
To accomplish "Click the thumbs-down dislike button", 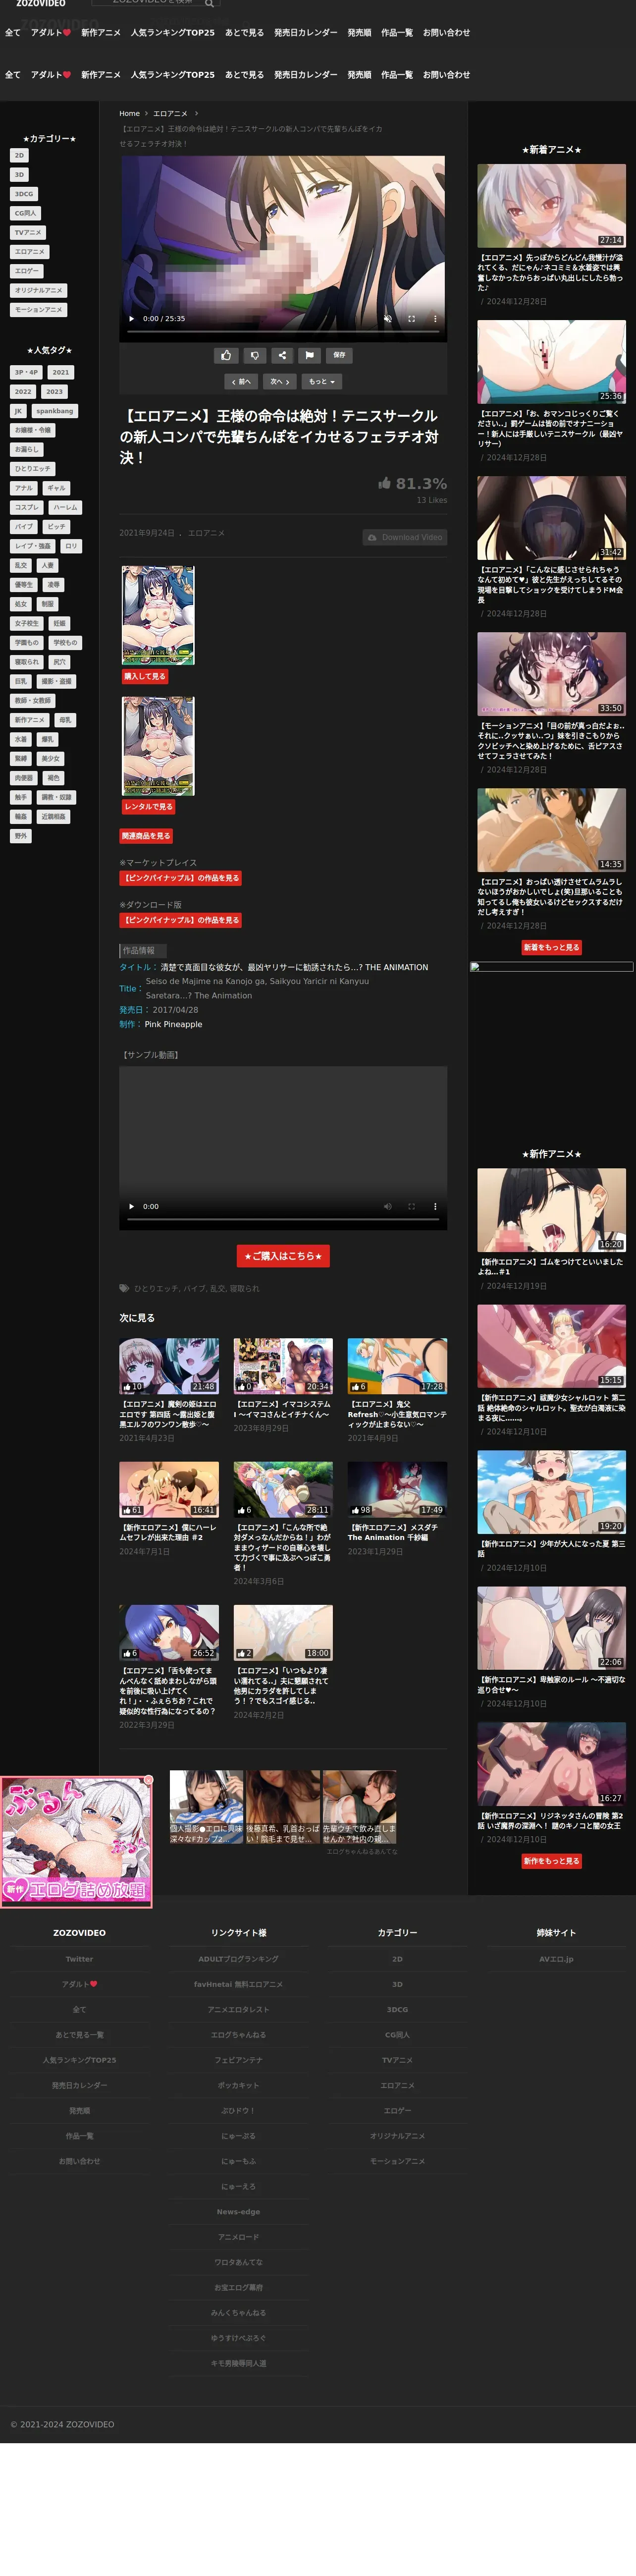I will [x=254, y=355].
